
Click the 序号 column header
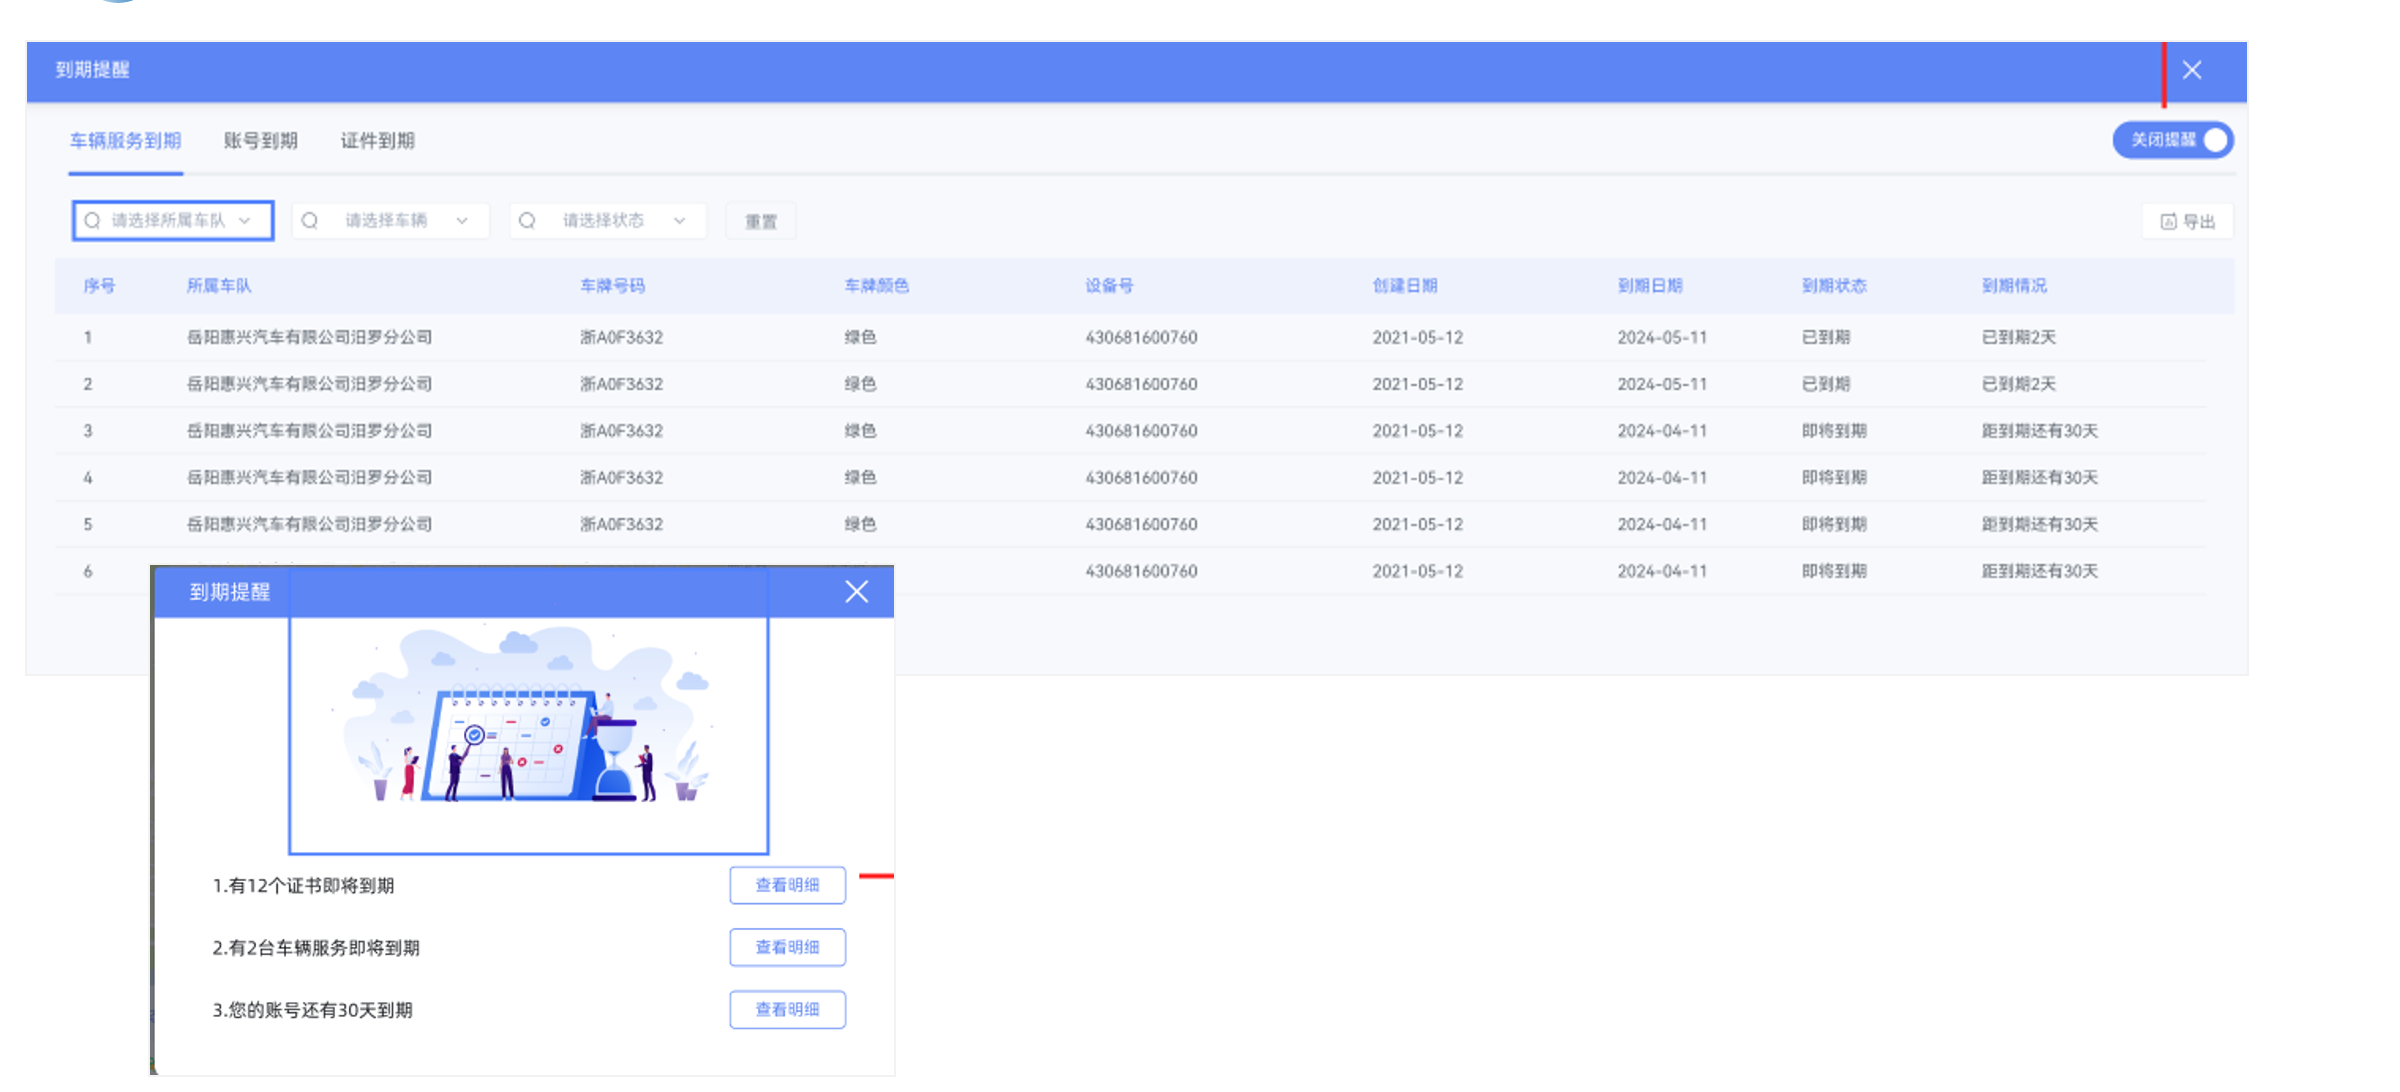pos(99,286)
